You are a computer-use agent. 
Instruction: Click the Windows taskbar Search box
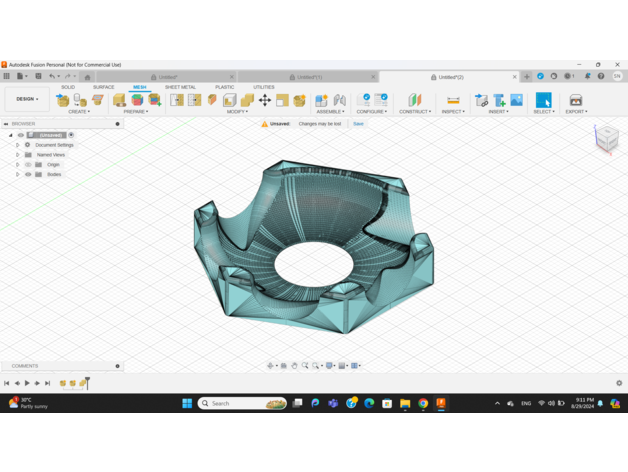[242, 403]
